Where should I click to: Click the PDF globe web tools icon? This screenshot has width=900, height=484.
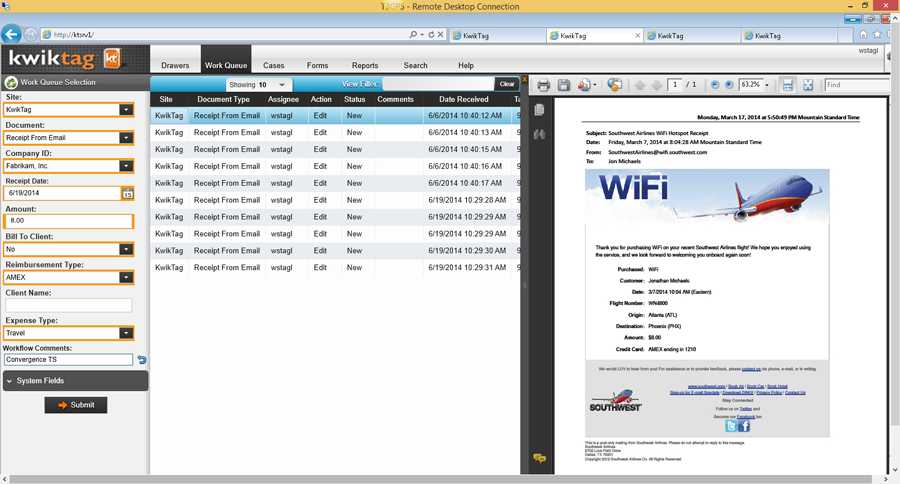coord(614,85)
